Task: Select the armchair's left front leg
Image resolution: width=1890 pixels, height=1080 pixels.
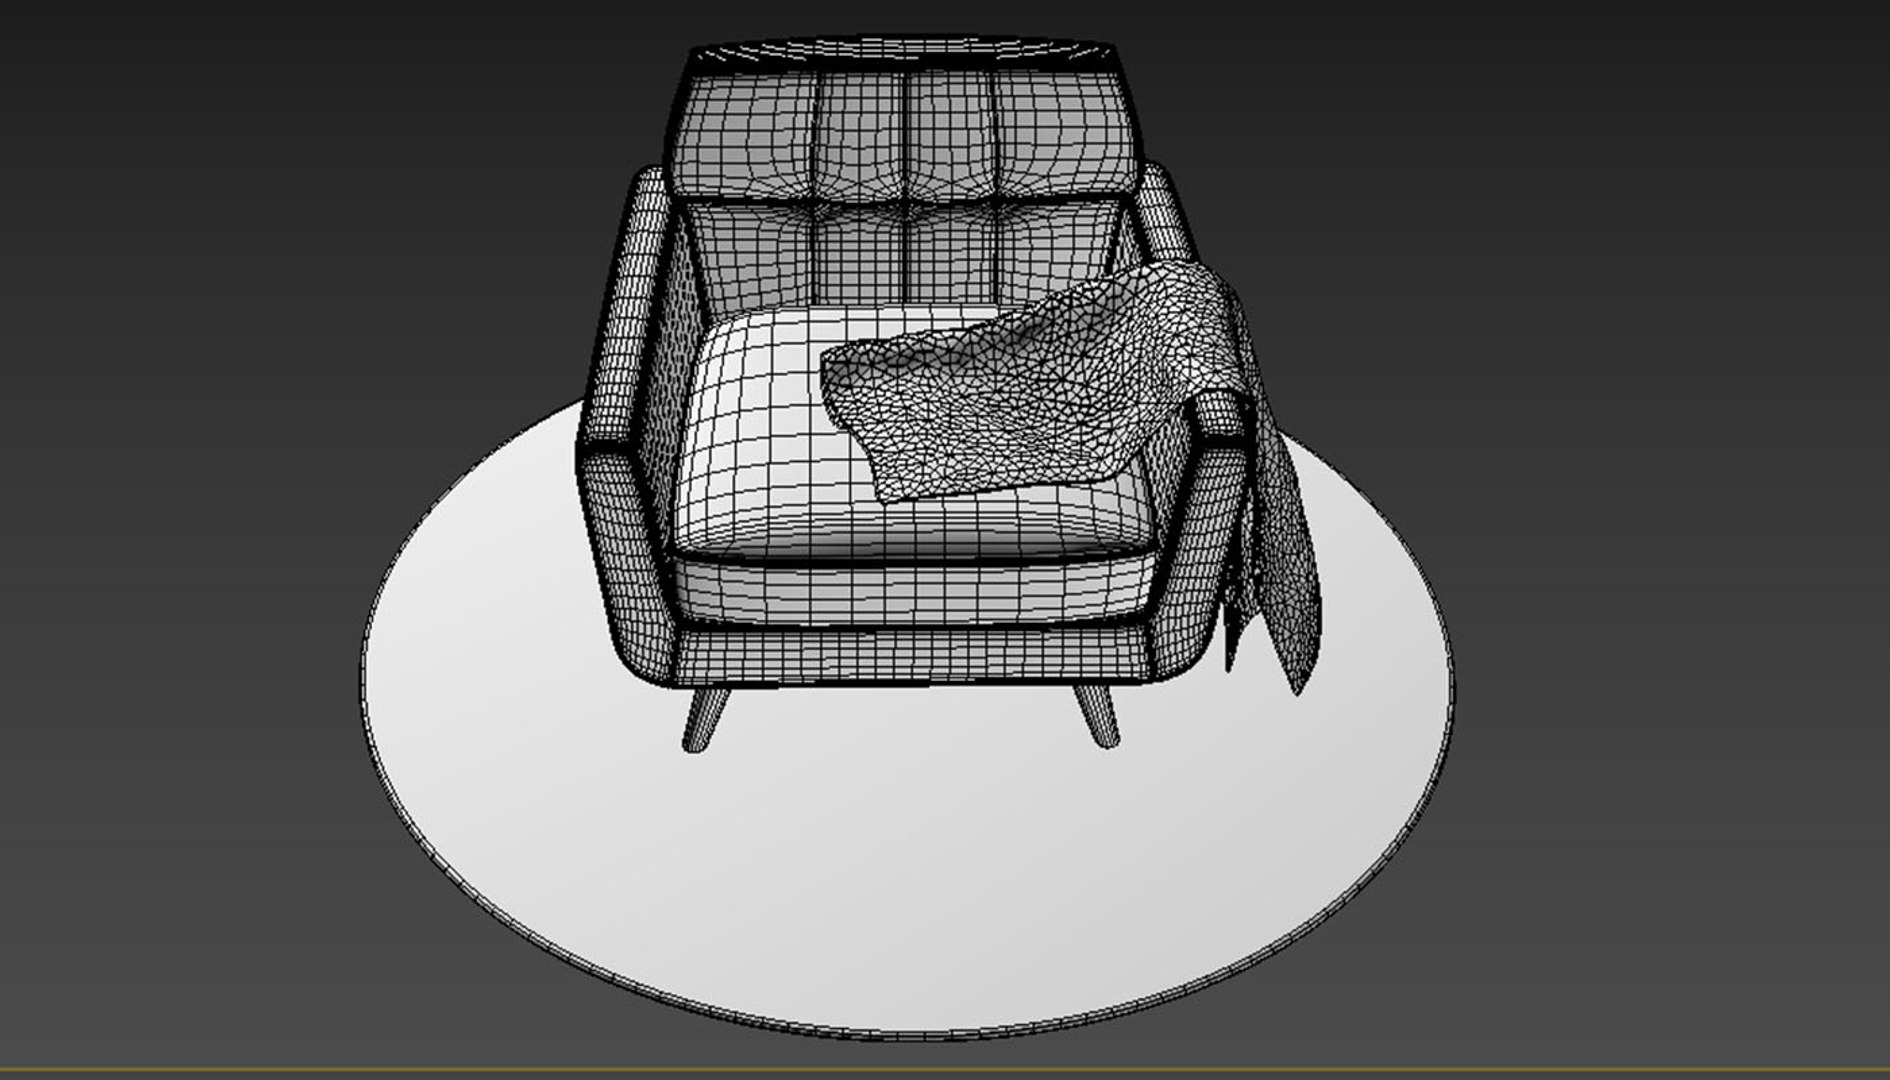Action: click(704, 718)
